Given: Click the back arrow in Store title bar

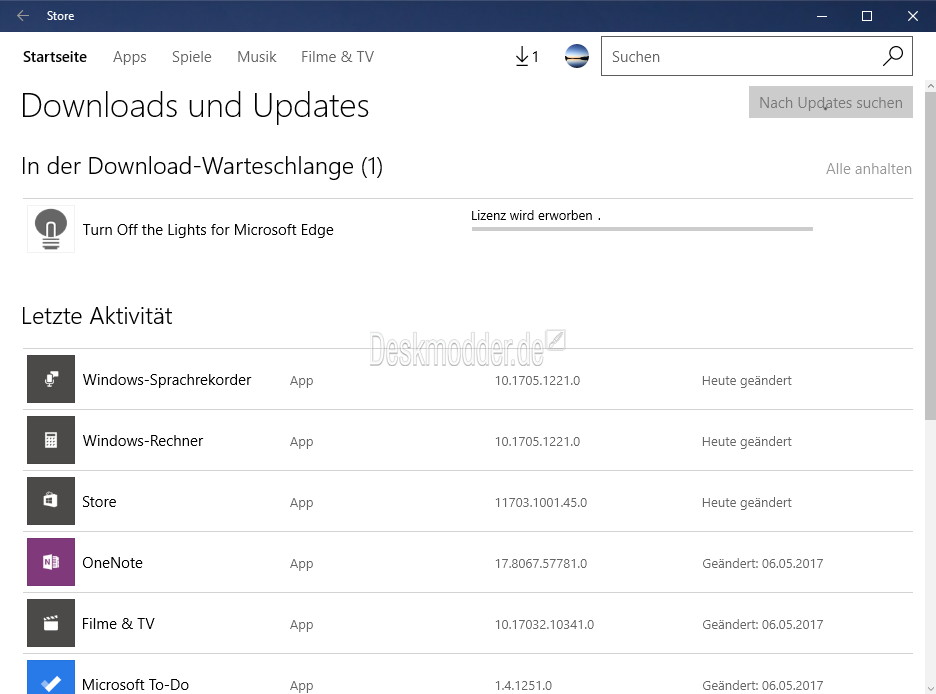Looking at the screenshot, I should click(x=23, y=16).
